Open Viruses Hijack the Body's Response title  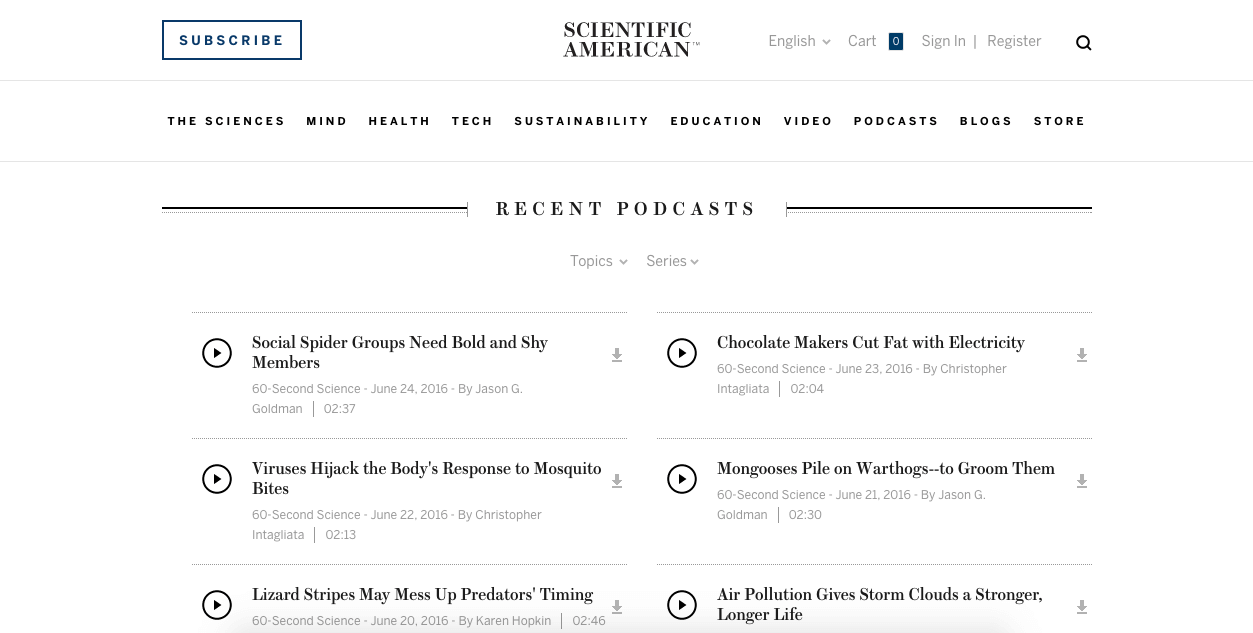coord(427,478)
